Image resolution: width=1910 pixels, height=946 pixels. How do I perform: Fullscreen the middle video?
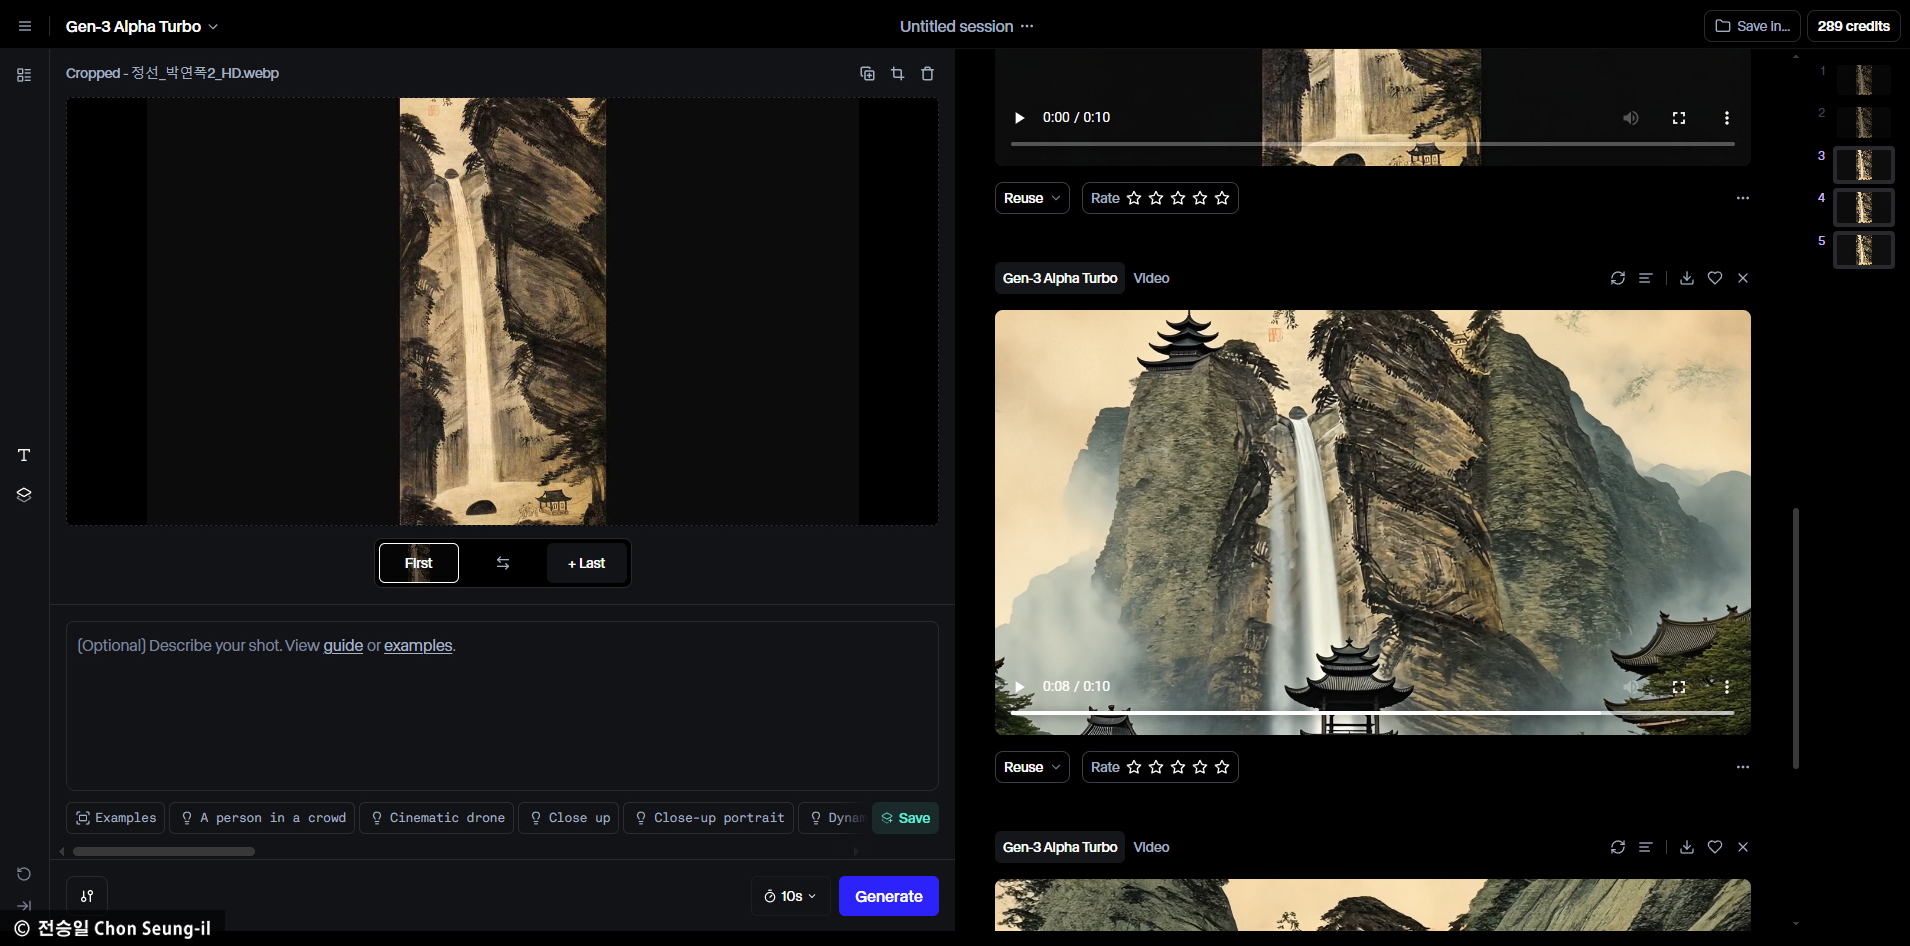1679,687
